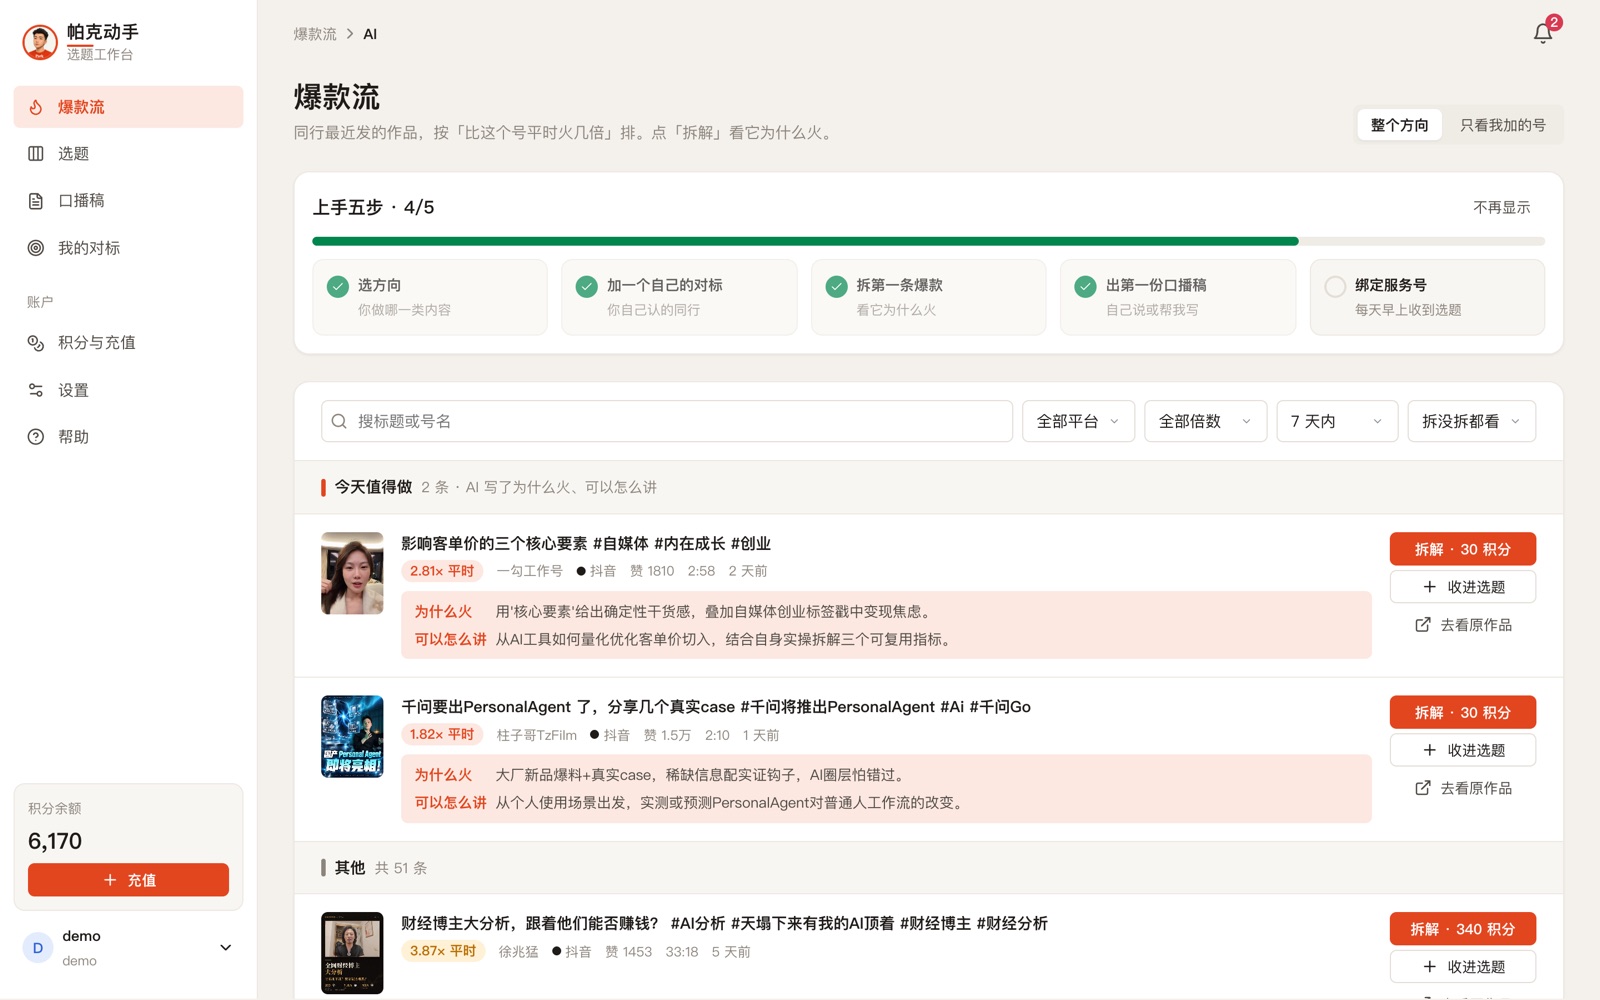
Task: Toggle the 绑定服务号 step circle
Action: coord(1335,287)
